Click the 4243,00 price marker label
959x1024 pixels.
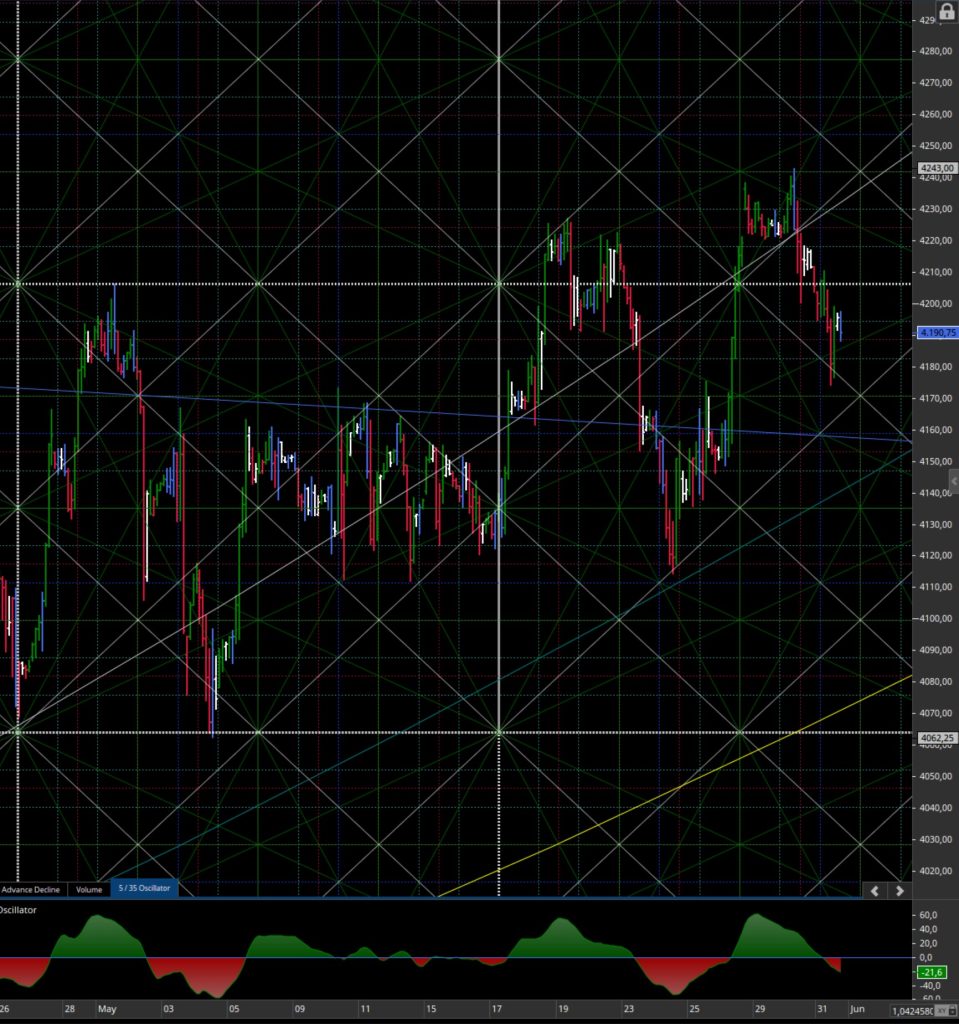937,168
